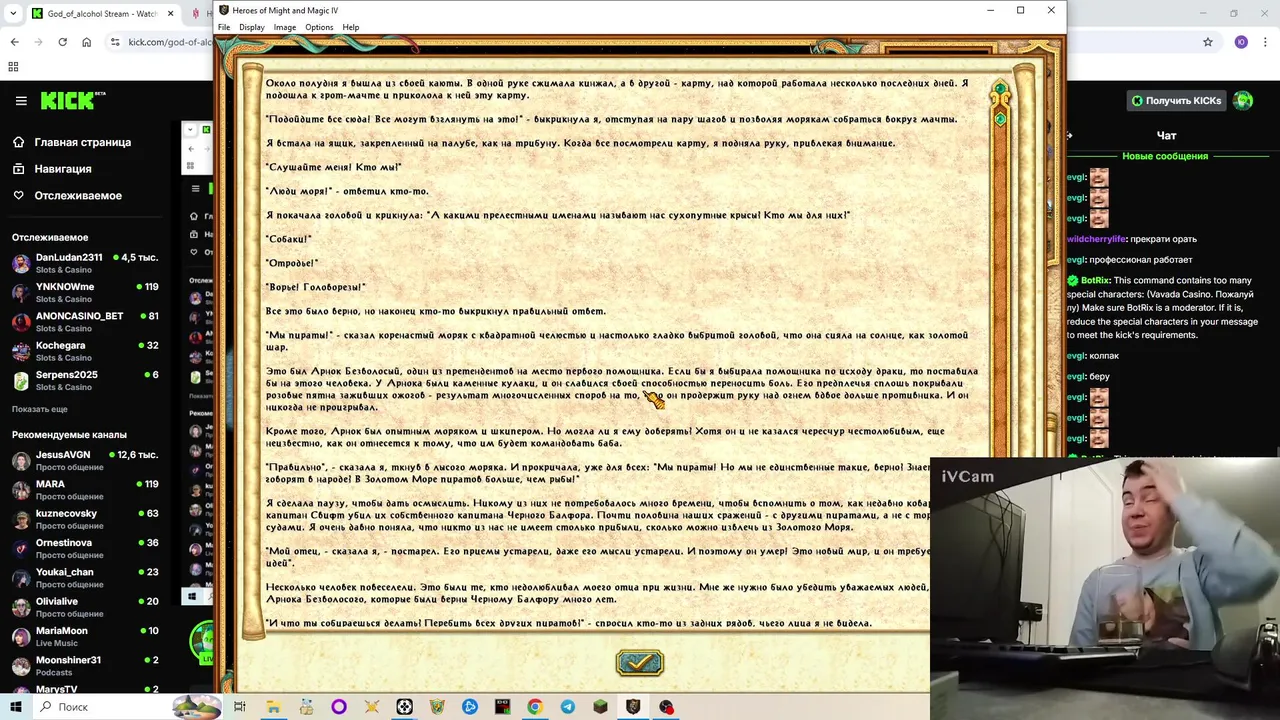Go back in Chrome browser
This screenshot has height=720, width=1280.
click(x=14, y=42)
